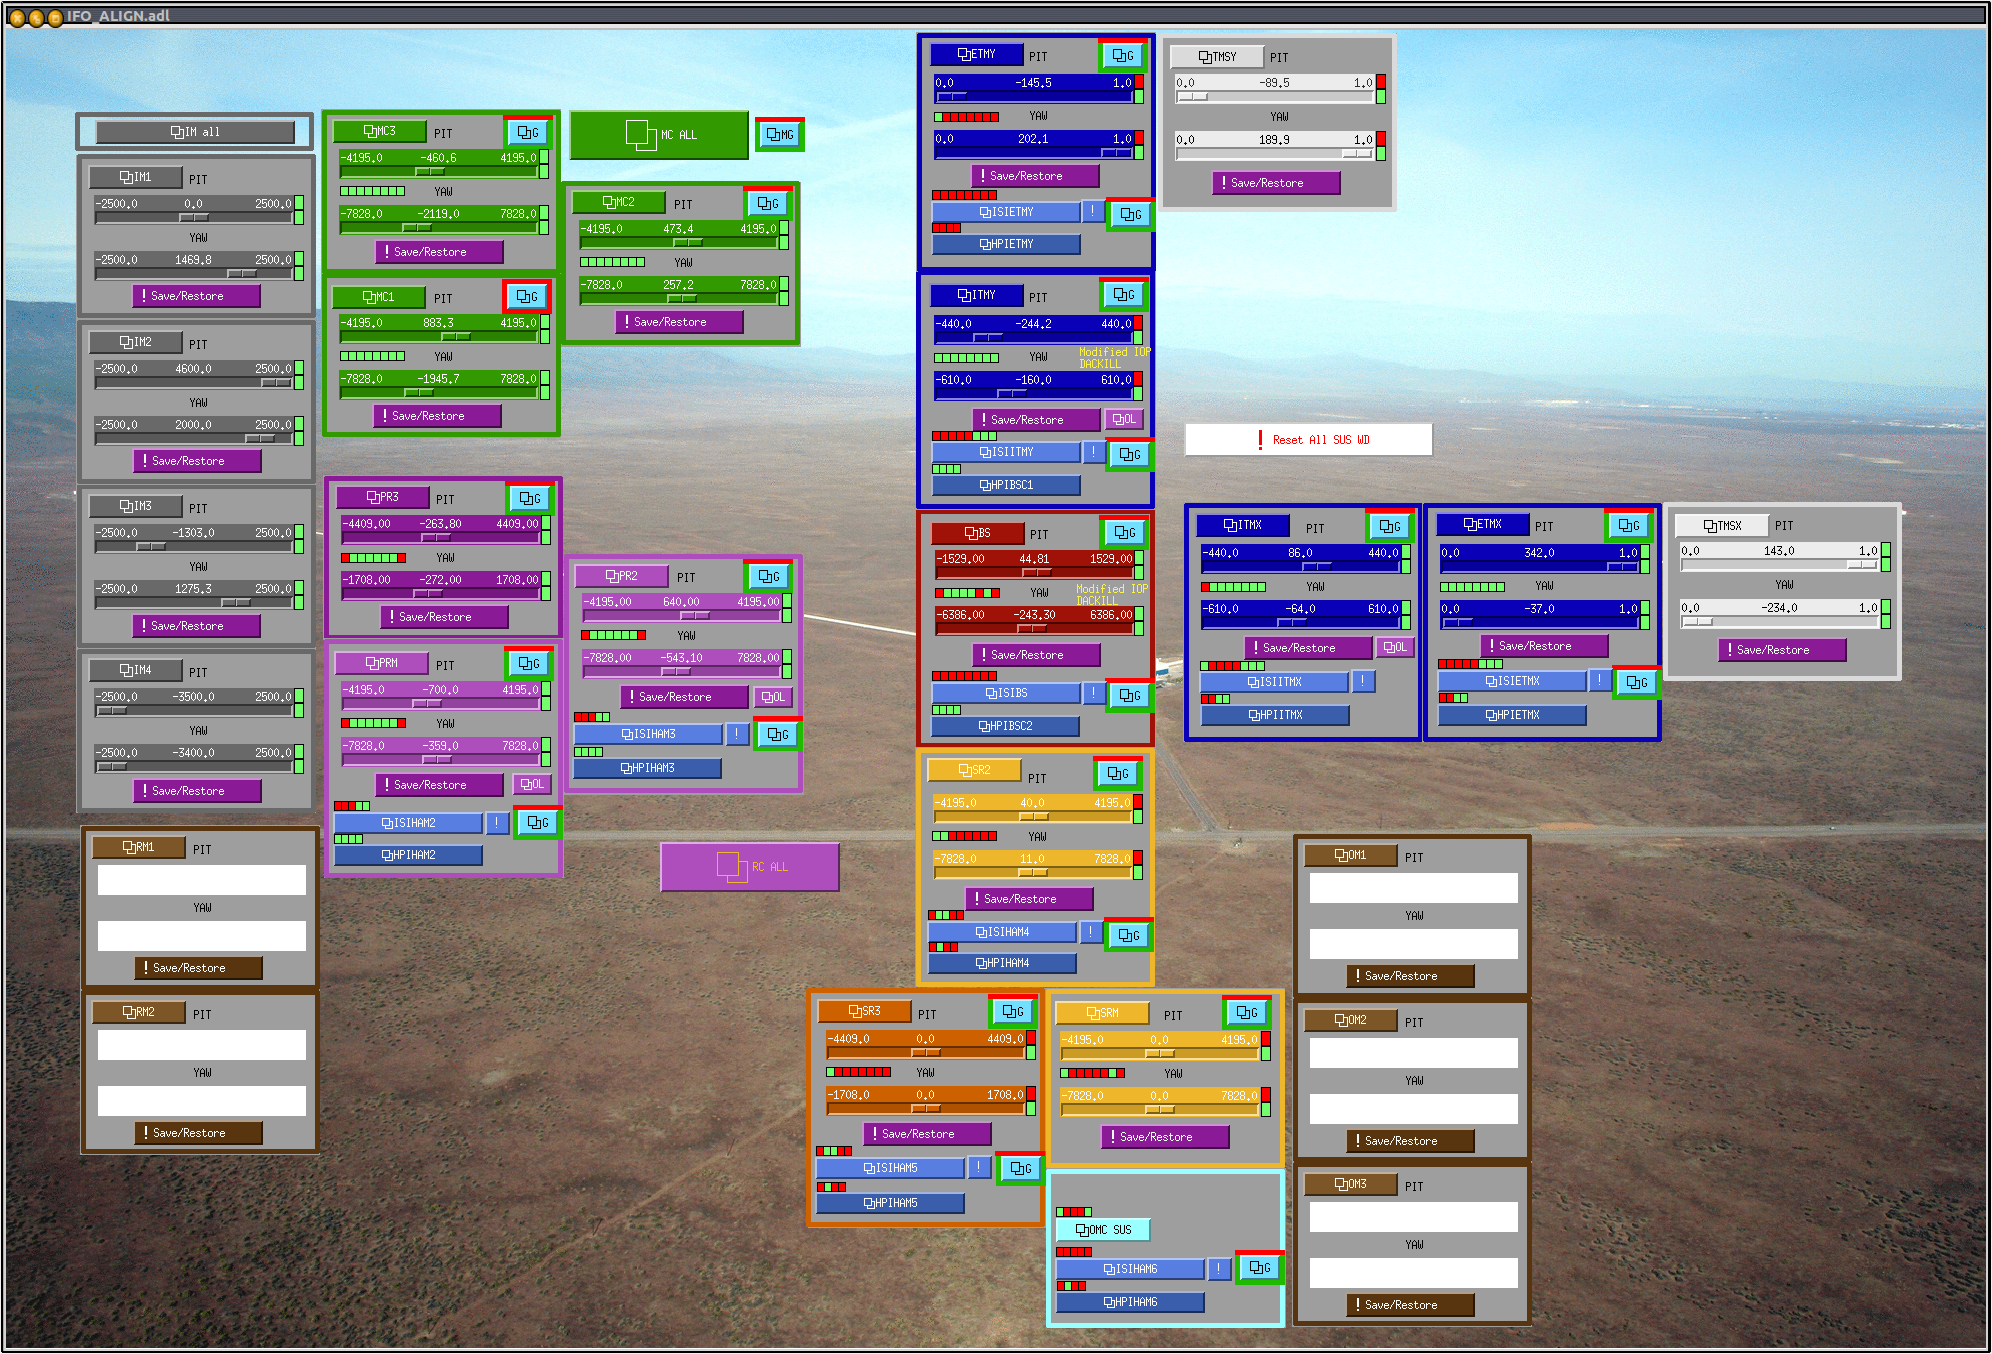1992x1354 pixels.
Task: Open the RC ALL display
Action: pos(750,867)
